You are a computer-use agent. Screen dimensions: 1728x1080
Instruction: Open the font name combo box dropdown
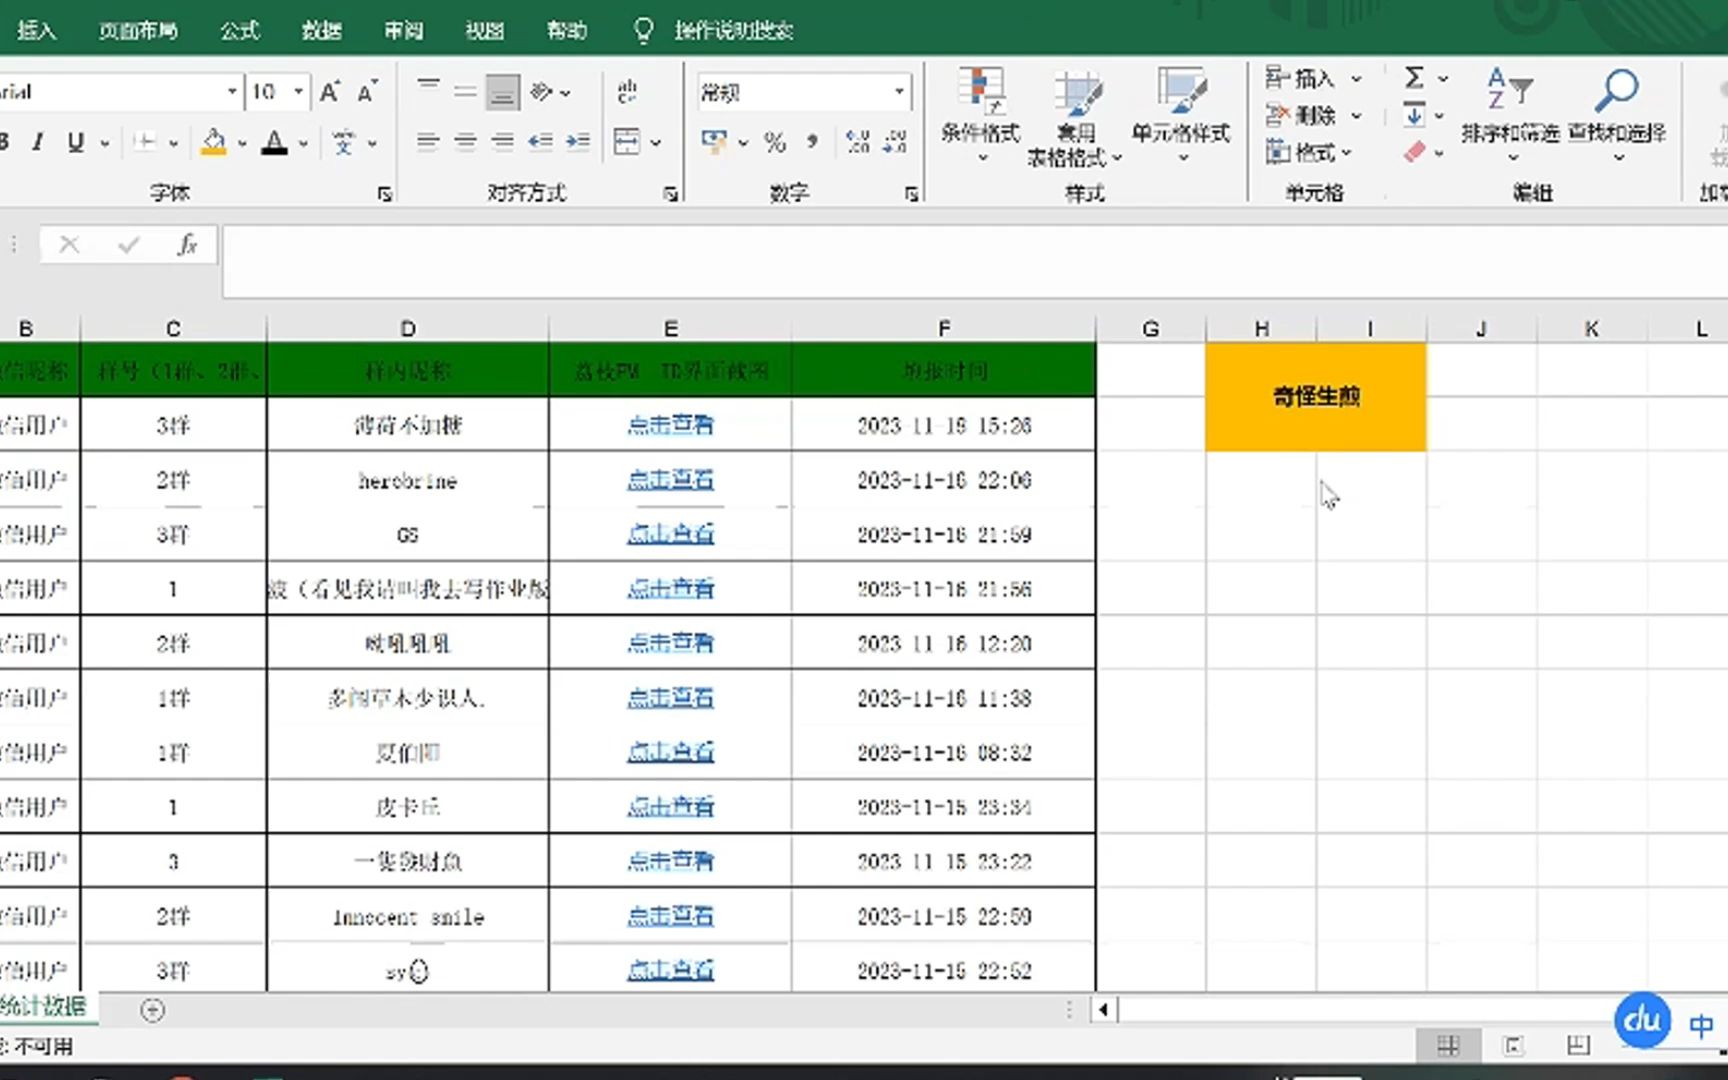232,92
